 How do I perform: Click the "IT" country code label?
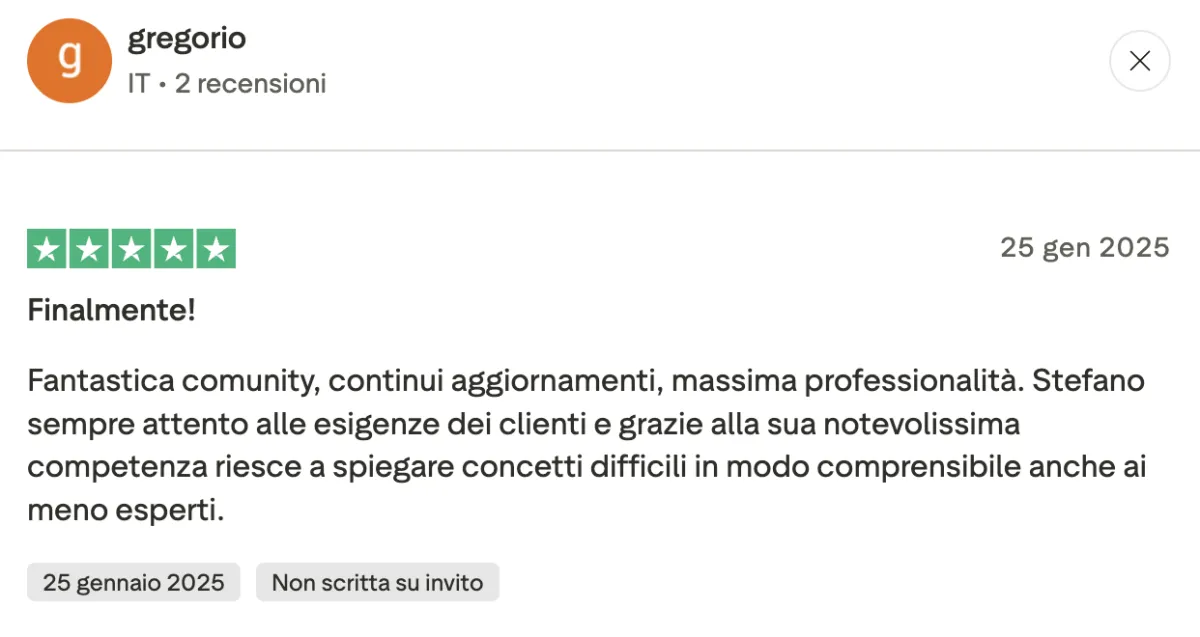coord(138,84)
